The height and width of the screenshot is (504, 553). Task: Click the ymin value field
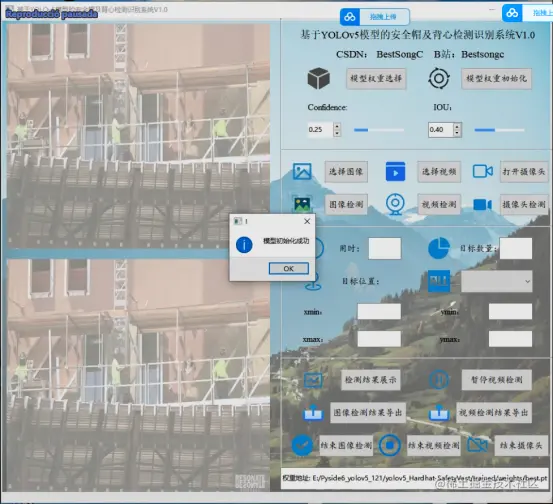click(510, 311)
